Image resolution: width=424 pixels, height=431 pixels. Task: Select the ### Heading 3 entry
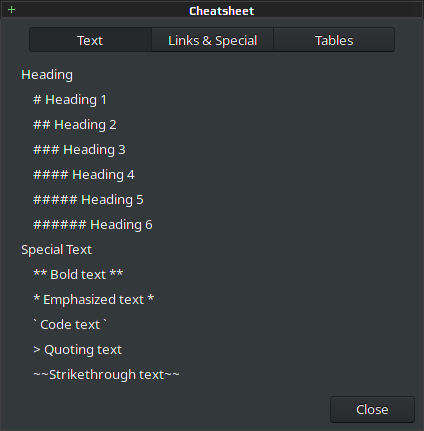click(79, 150)
